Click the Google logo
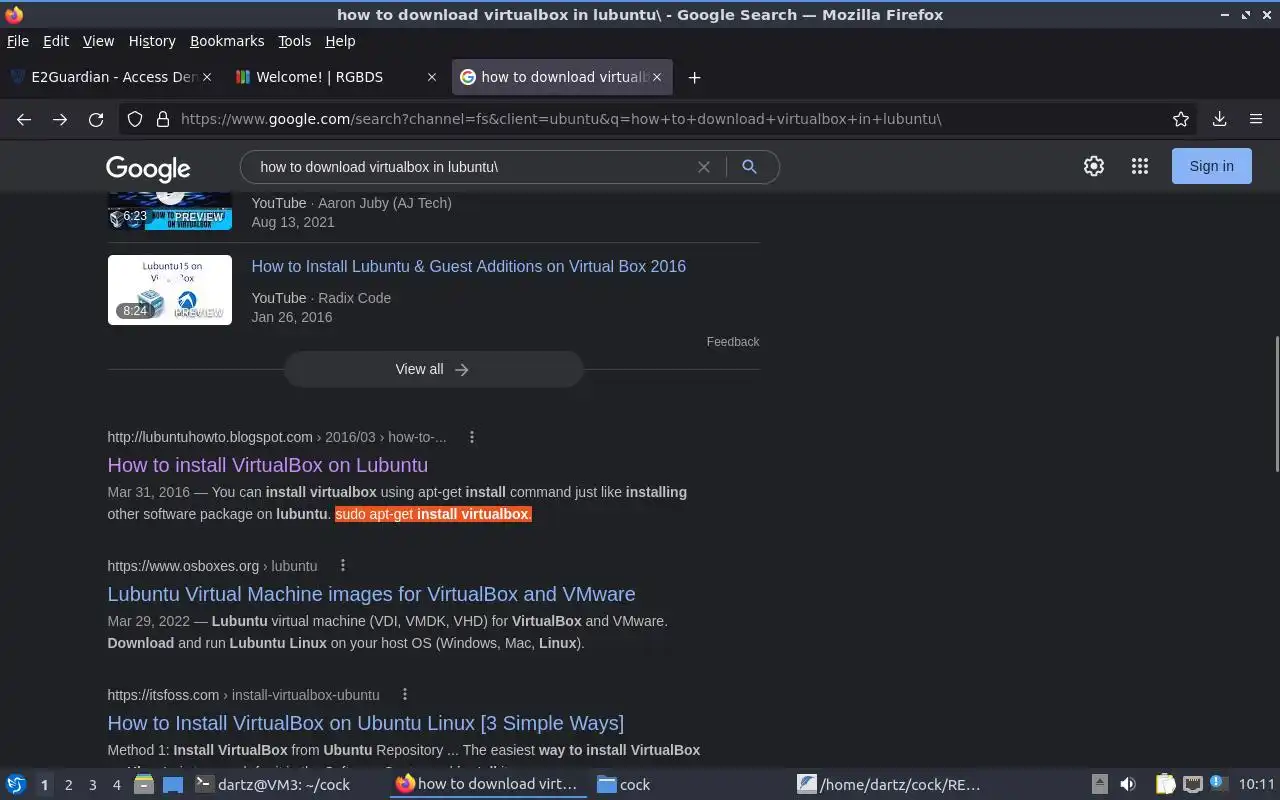This screenshot has width=1280, height=800. [148, 168]
